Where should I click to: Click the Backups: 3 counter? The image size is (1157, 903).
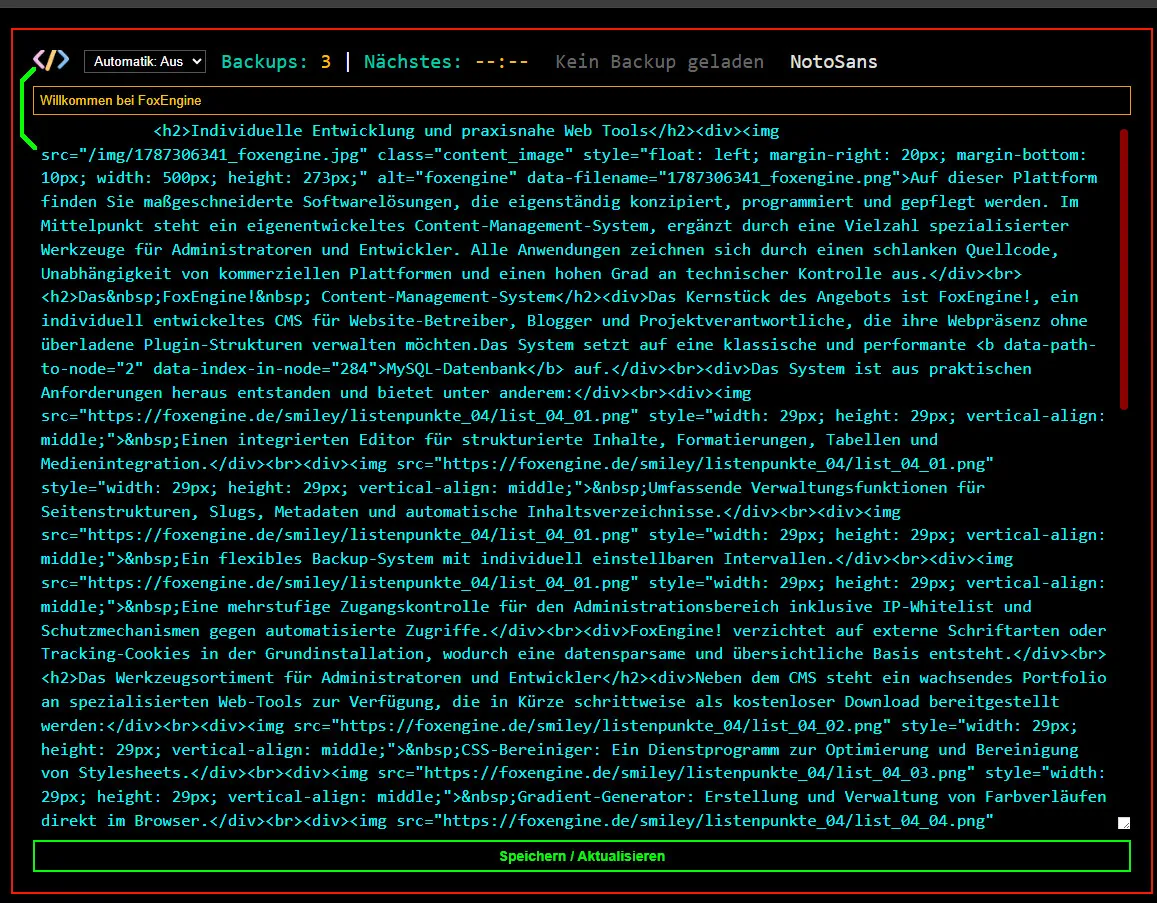click(276, 61)
